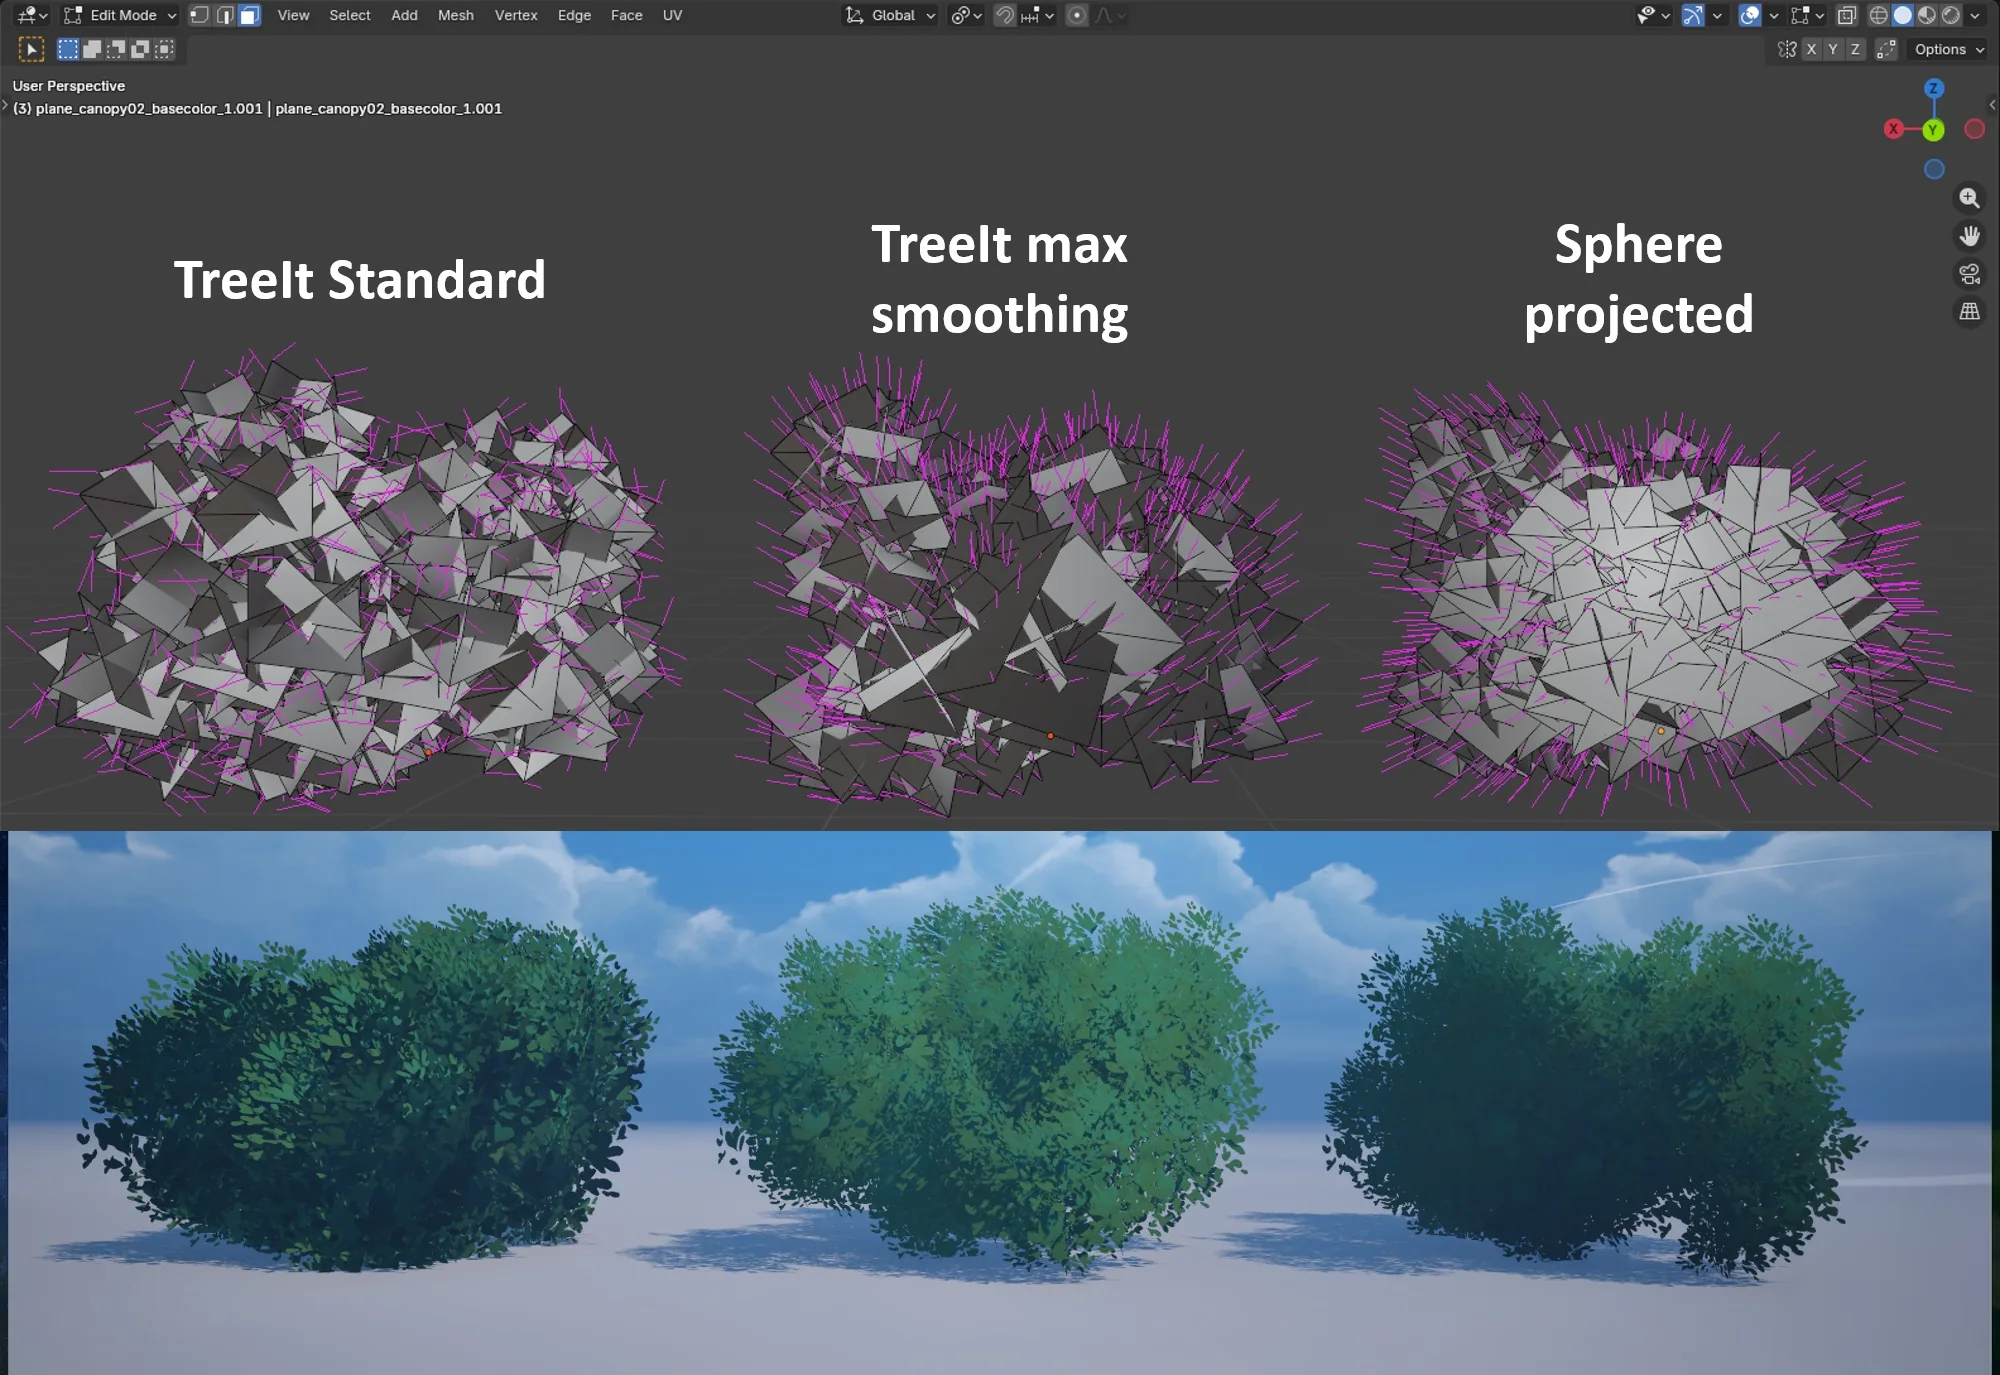Switch to solid viewport shading
The width and height of the screenshot is (2000, 1375).
[x=1903, y=15]
